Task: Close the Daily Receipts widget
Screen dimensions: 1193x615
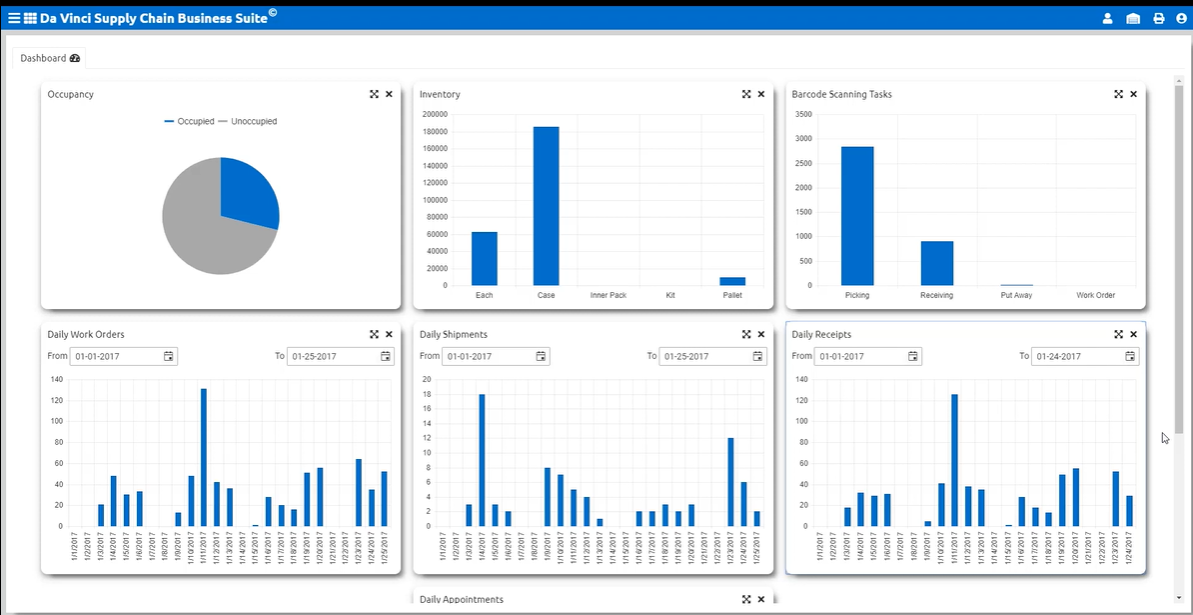Action: (x=1133, y=334)
